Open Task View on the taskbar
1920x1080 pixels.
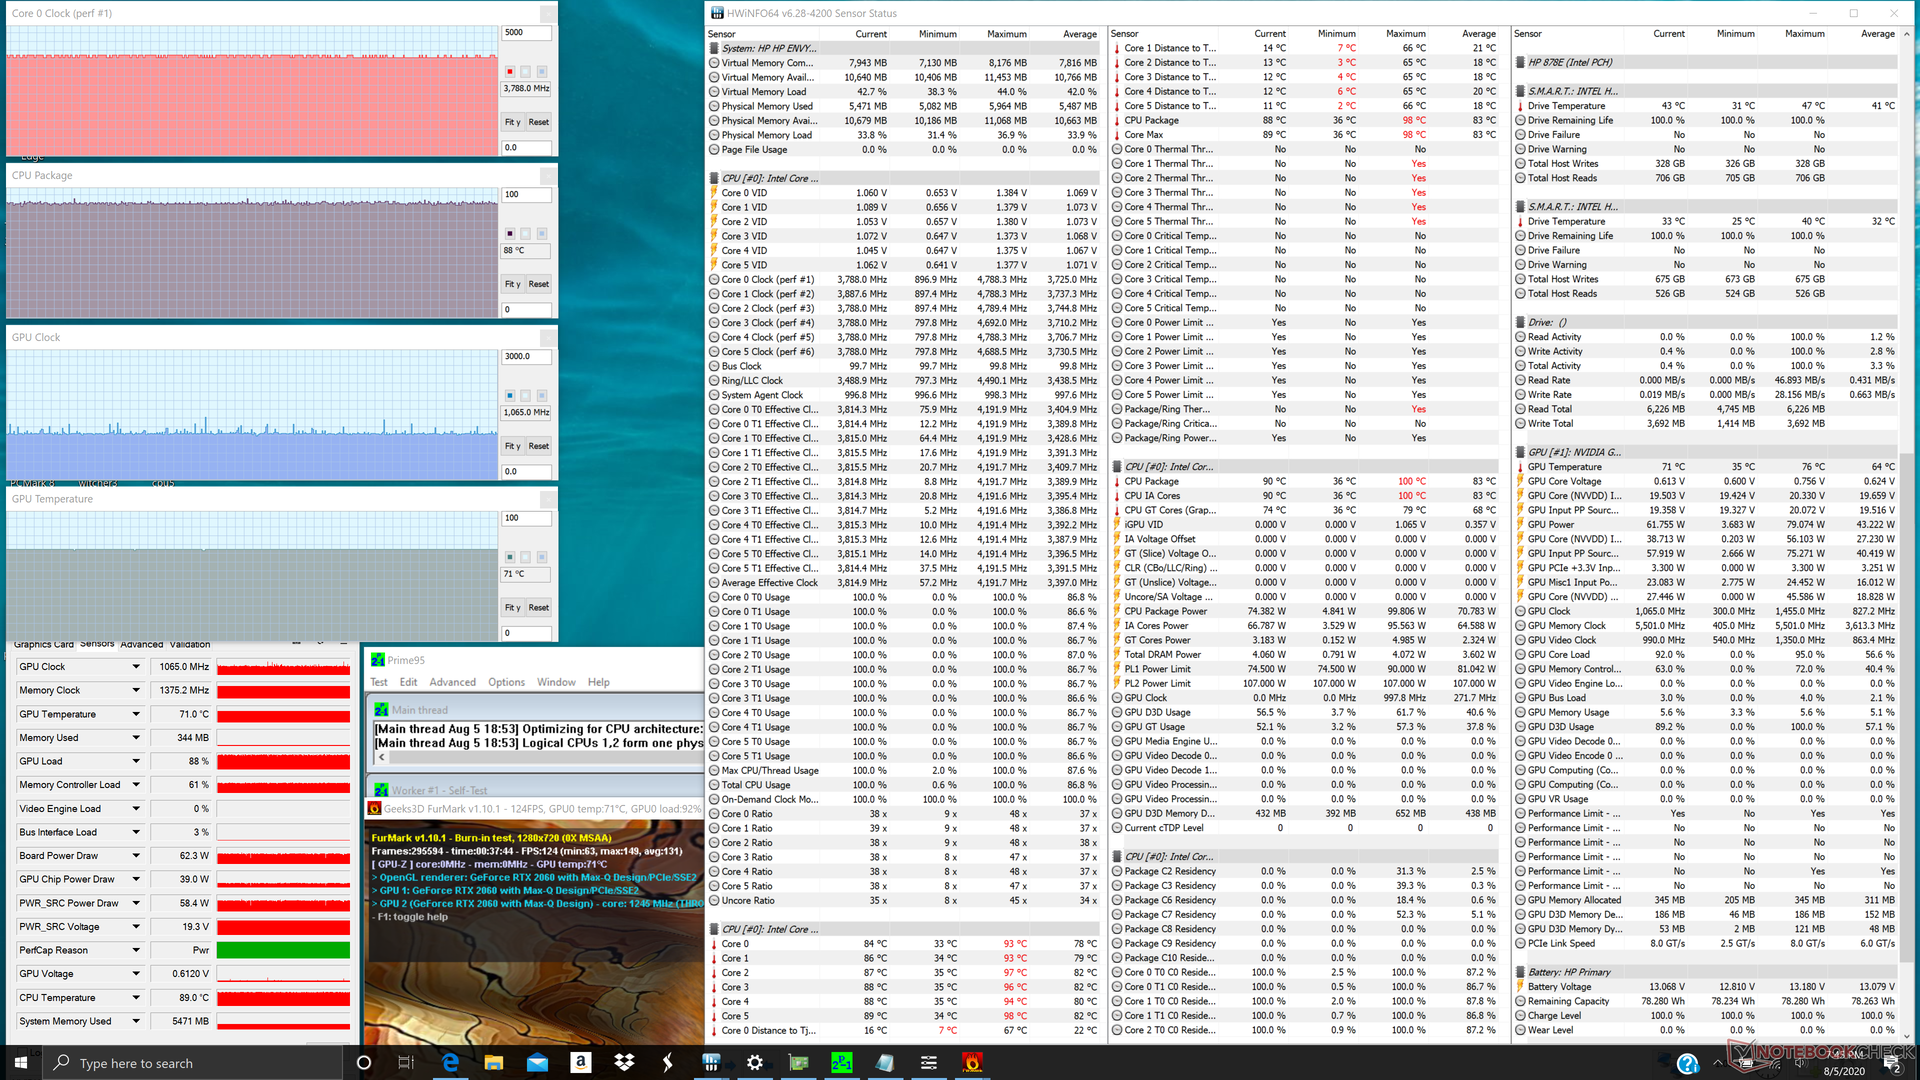click(406, 1062)
